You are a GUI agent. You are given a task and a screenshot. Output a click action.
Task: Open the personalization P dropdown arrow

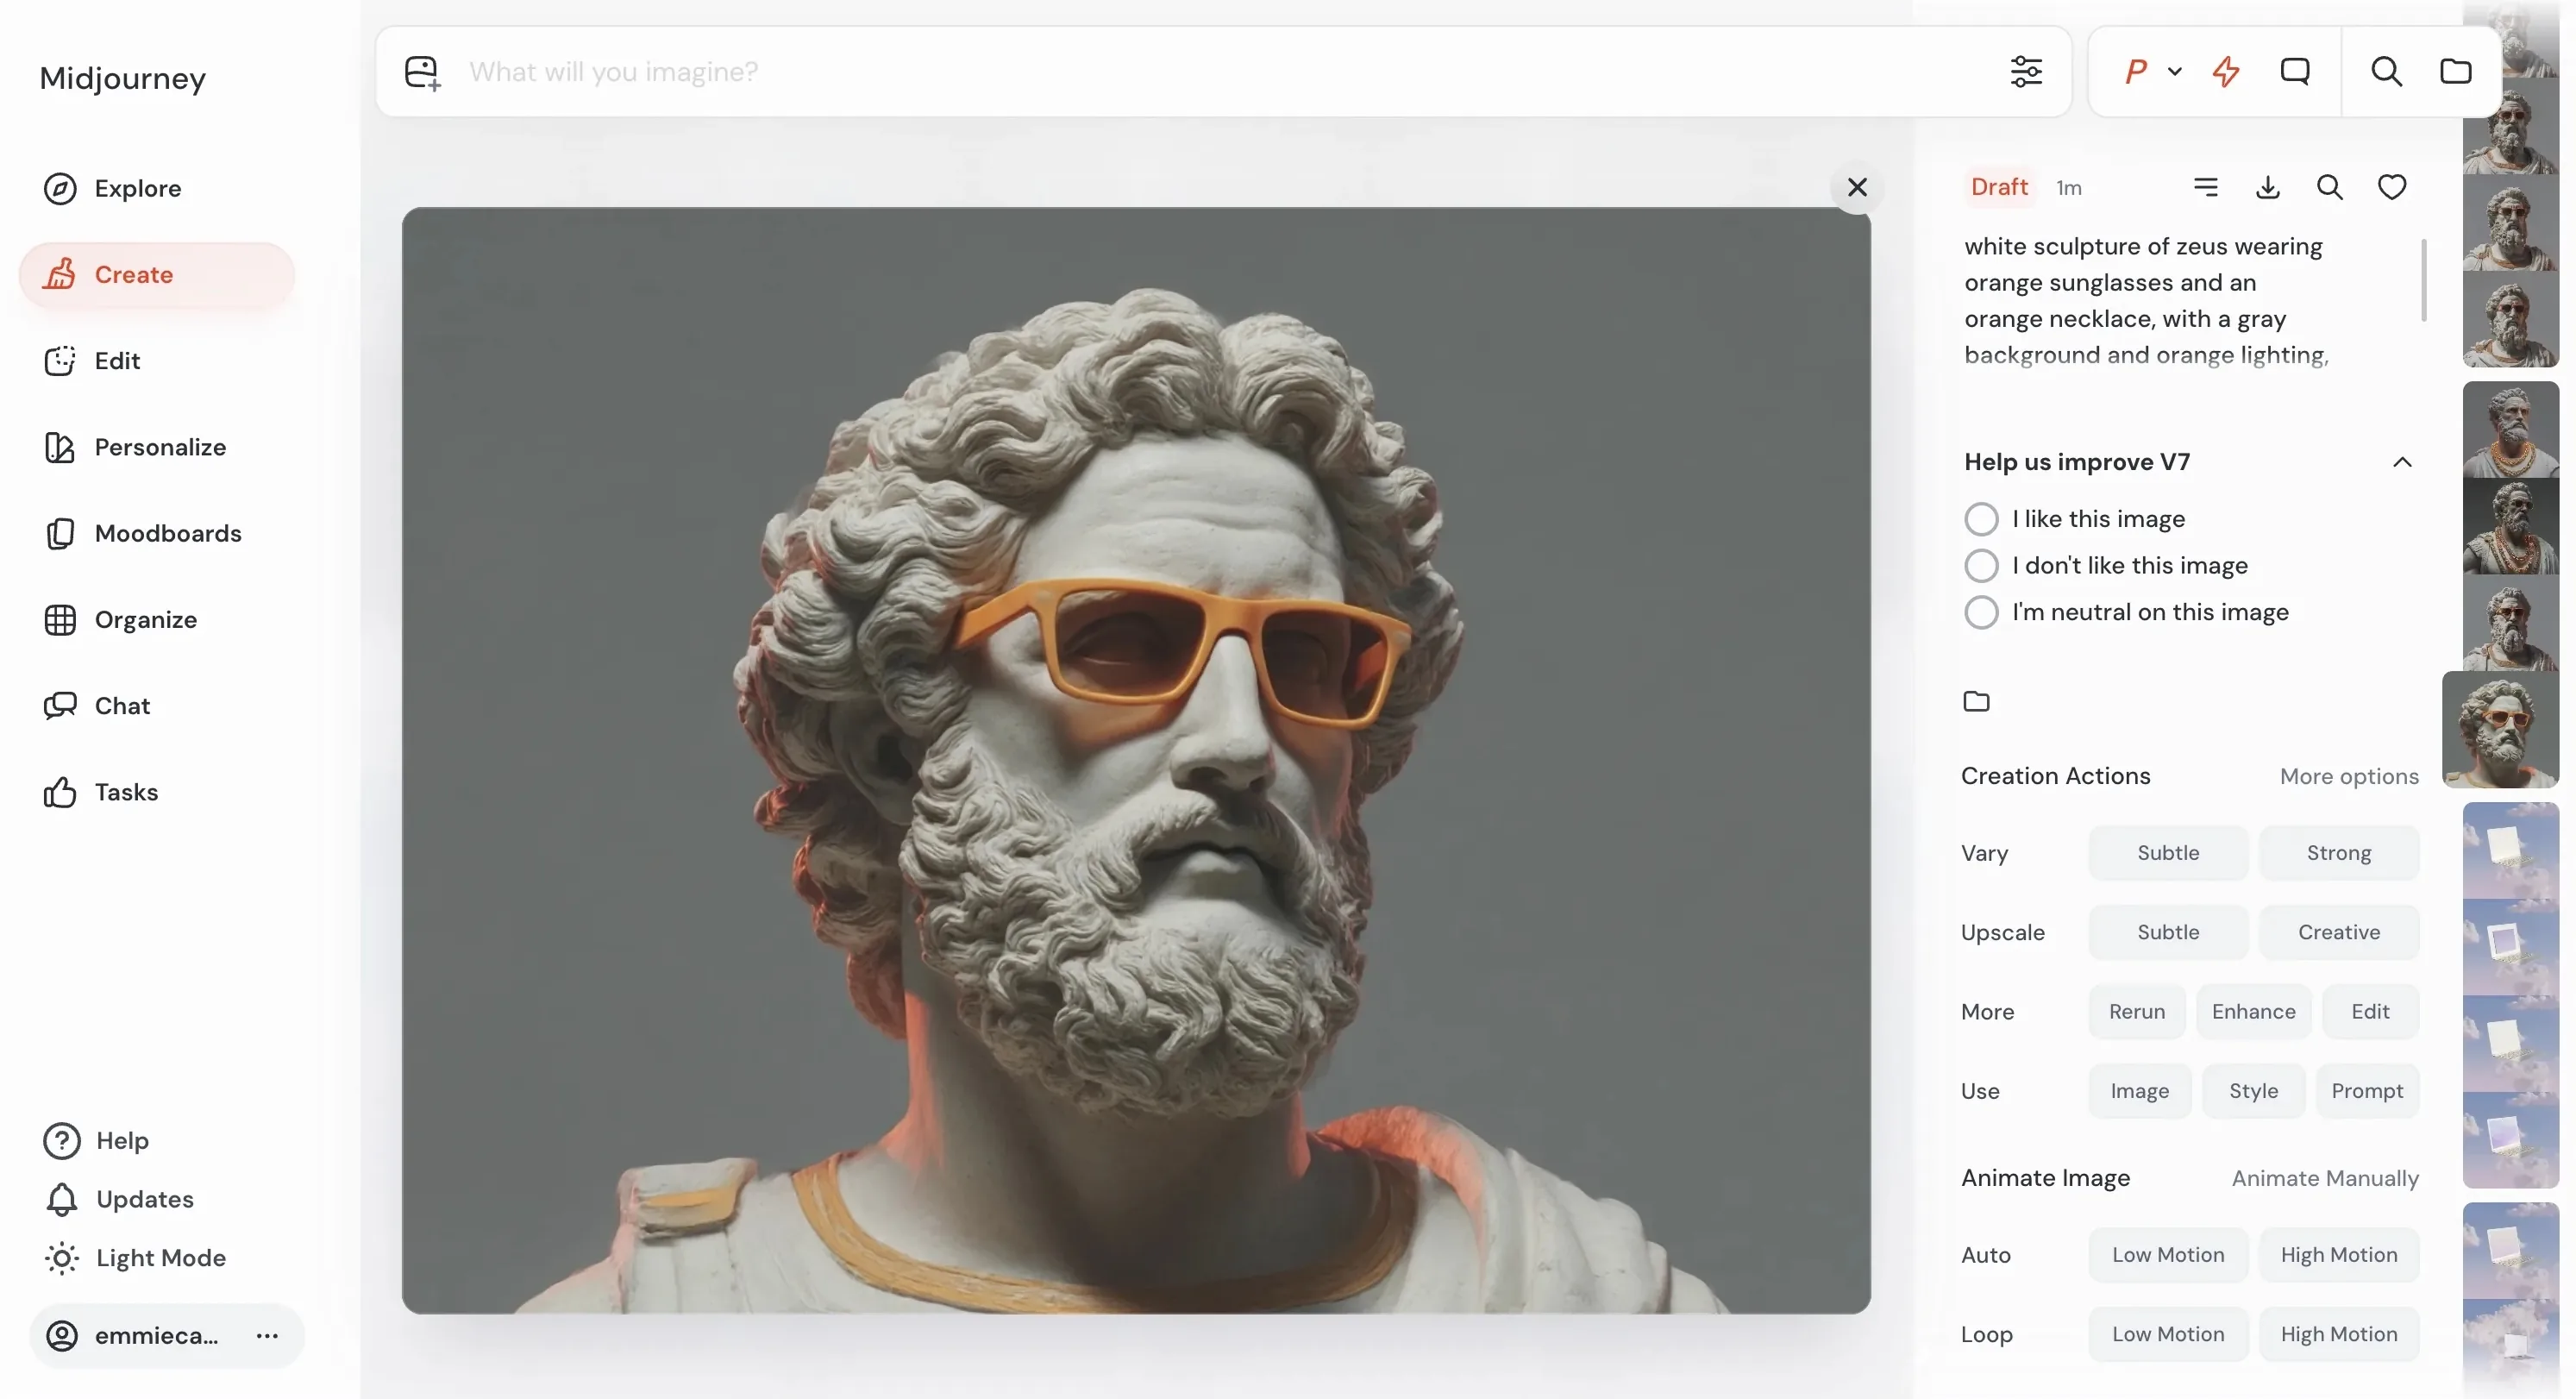coord(2174,72)
